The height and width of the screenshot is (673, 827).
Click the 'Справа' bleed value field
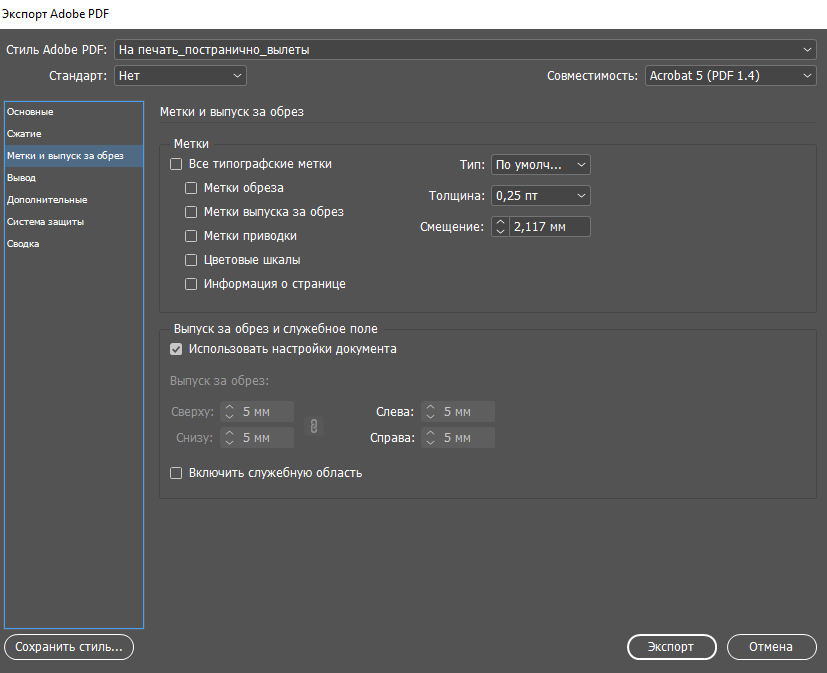click(467, 438)
